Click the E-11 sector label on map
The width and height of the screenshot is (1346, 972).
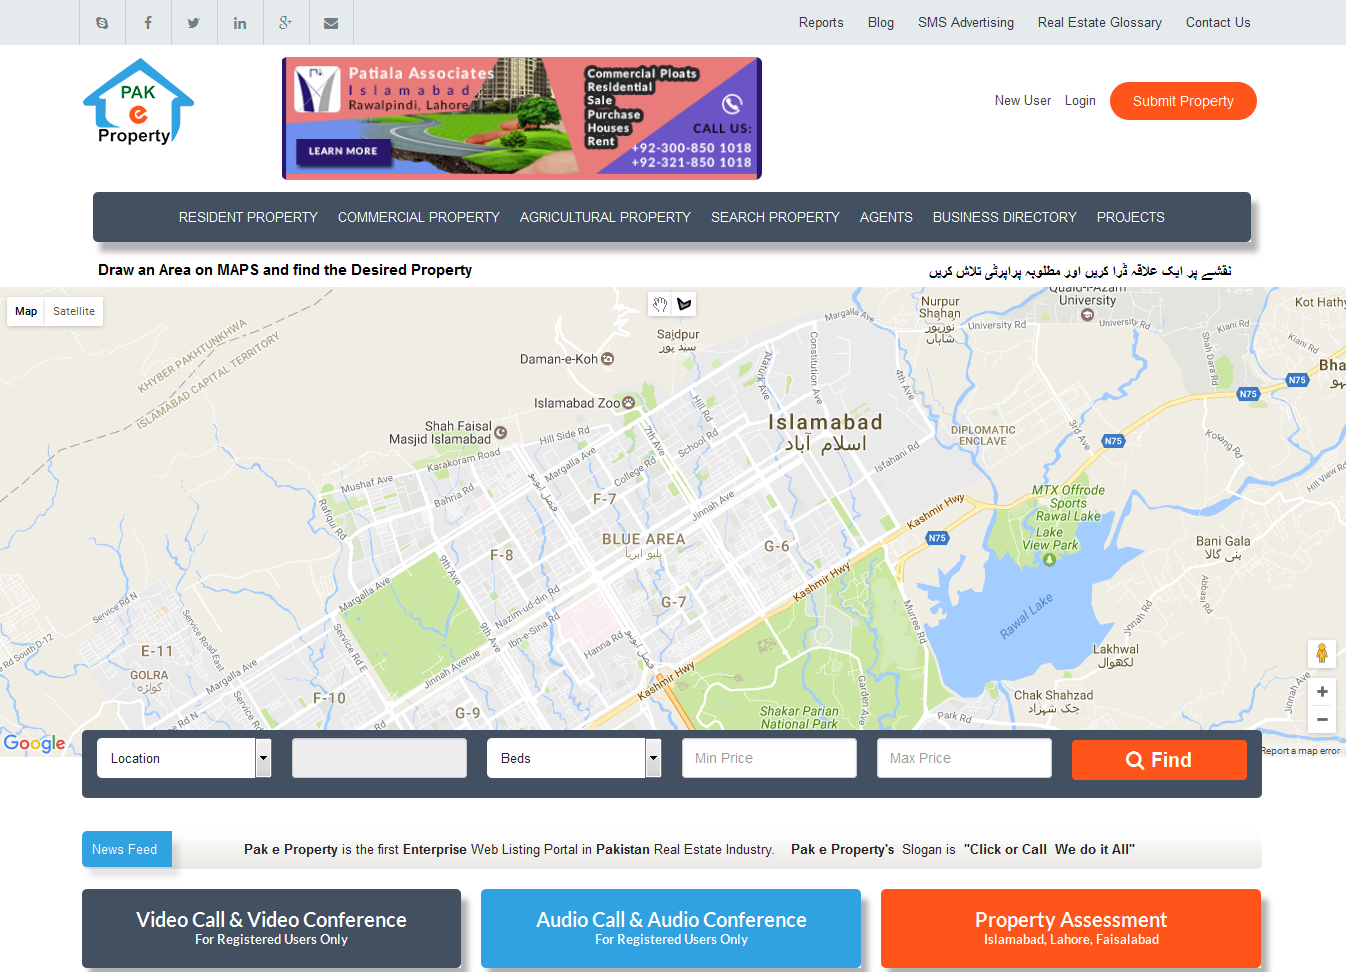click(x=157, y=651)
